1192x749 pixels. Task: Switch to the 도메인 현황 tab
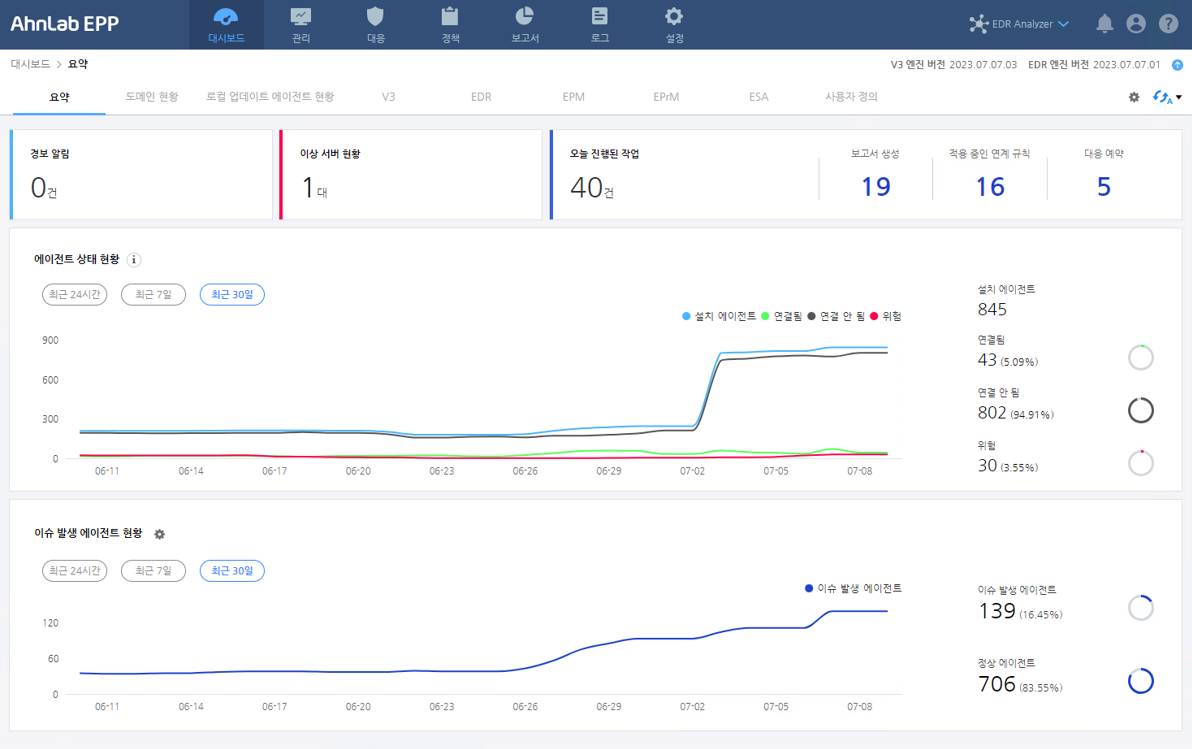click(x=151, y=97)
